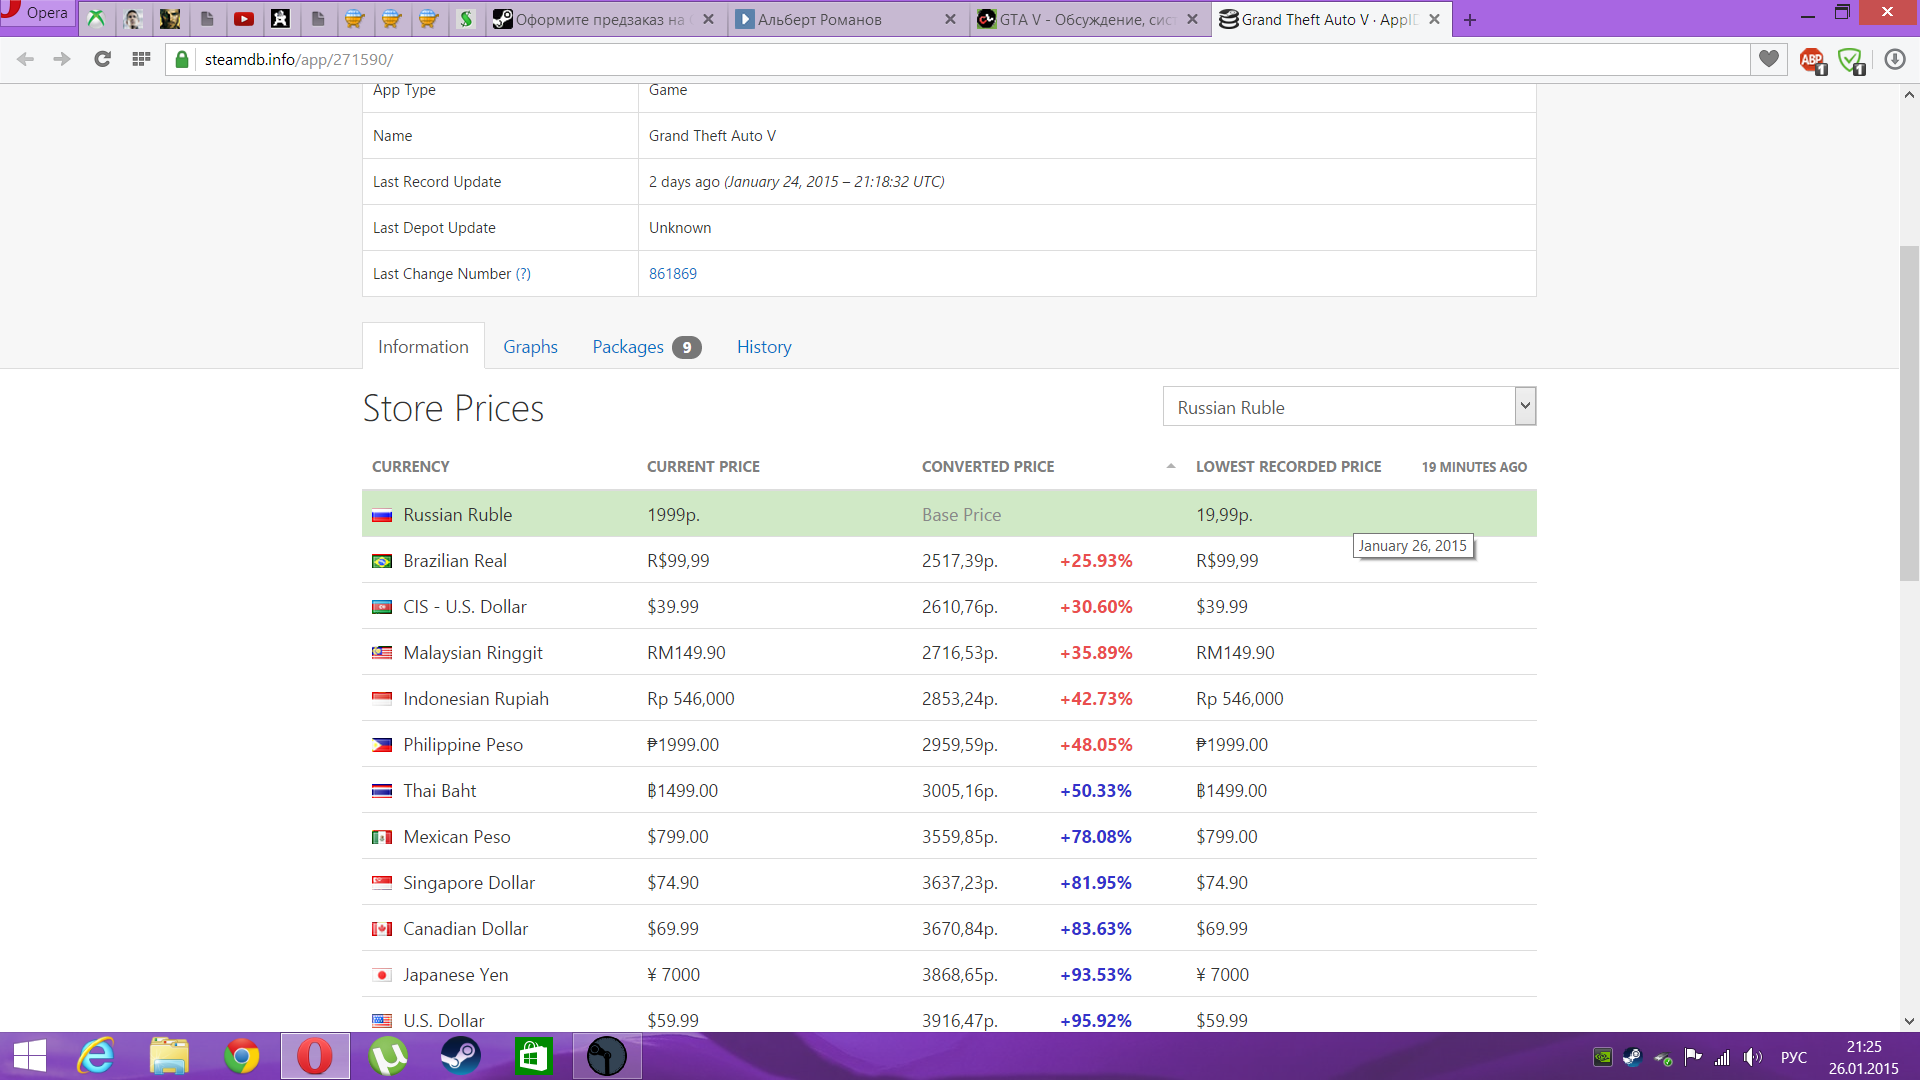Switch to the GTA V Обсуждение tab
Image resolution: width=1920 pixels, height=1080 pixels.
[x=1089, y=19]
